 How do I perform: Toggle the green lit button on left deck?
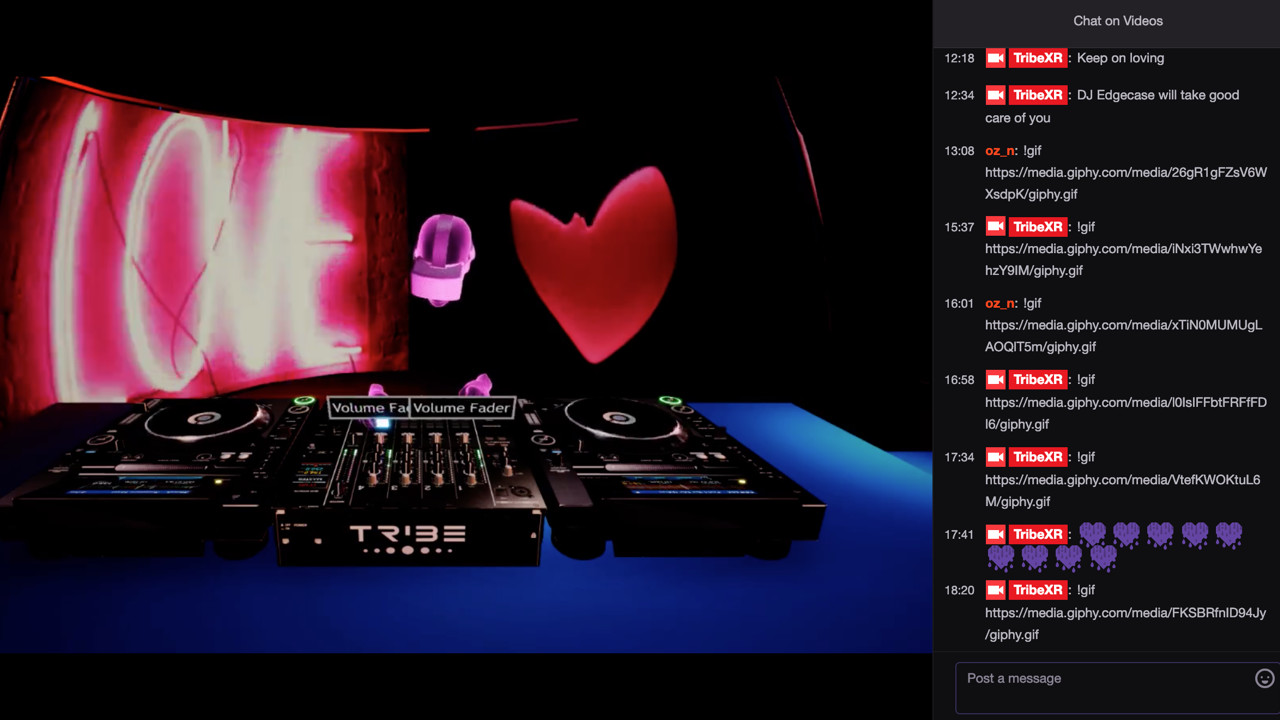tap(304, 401)
